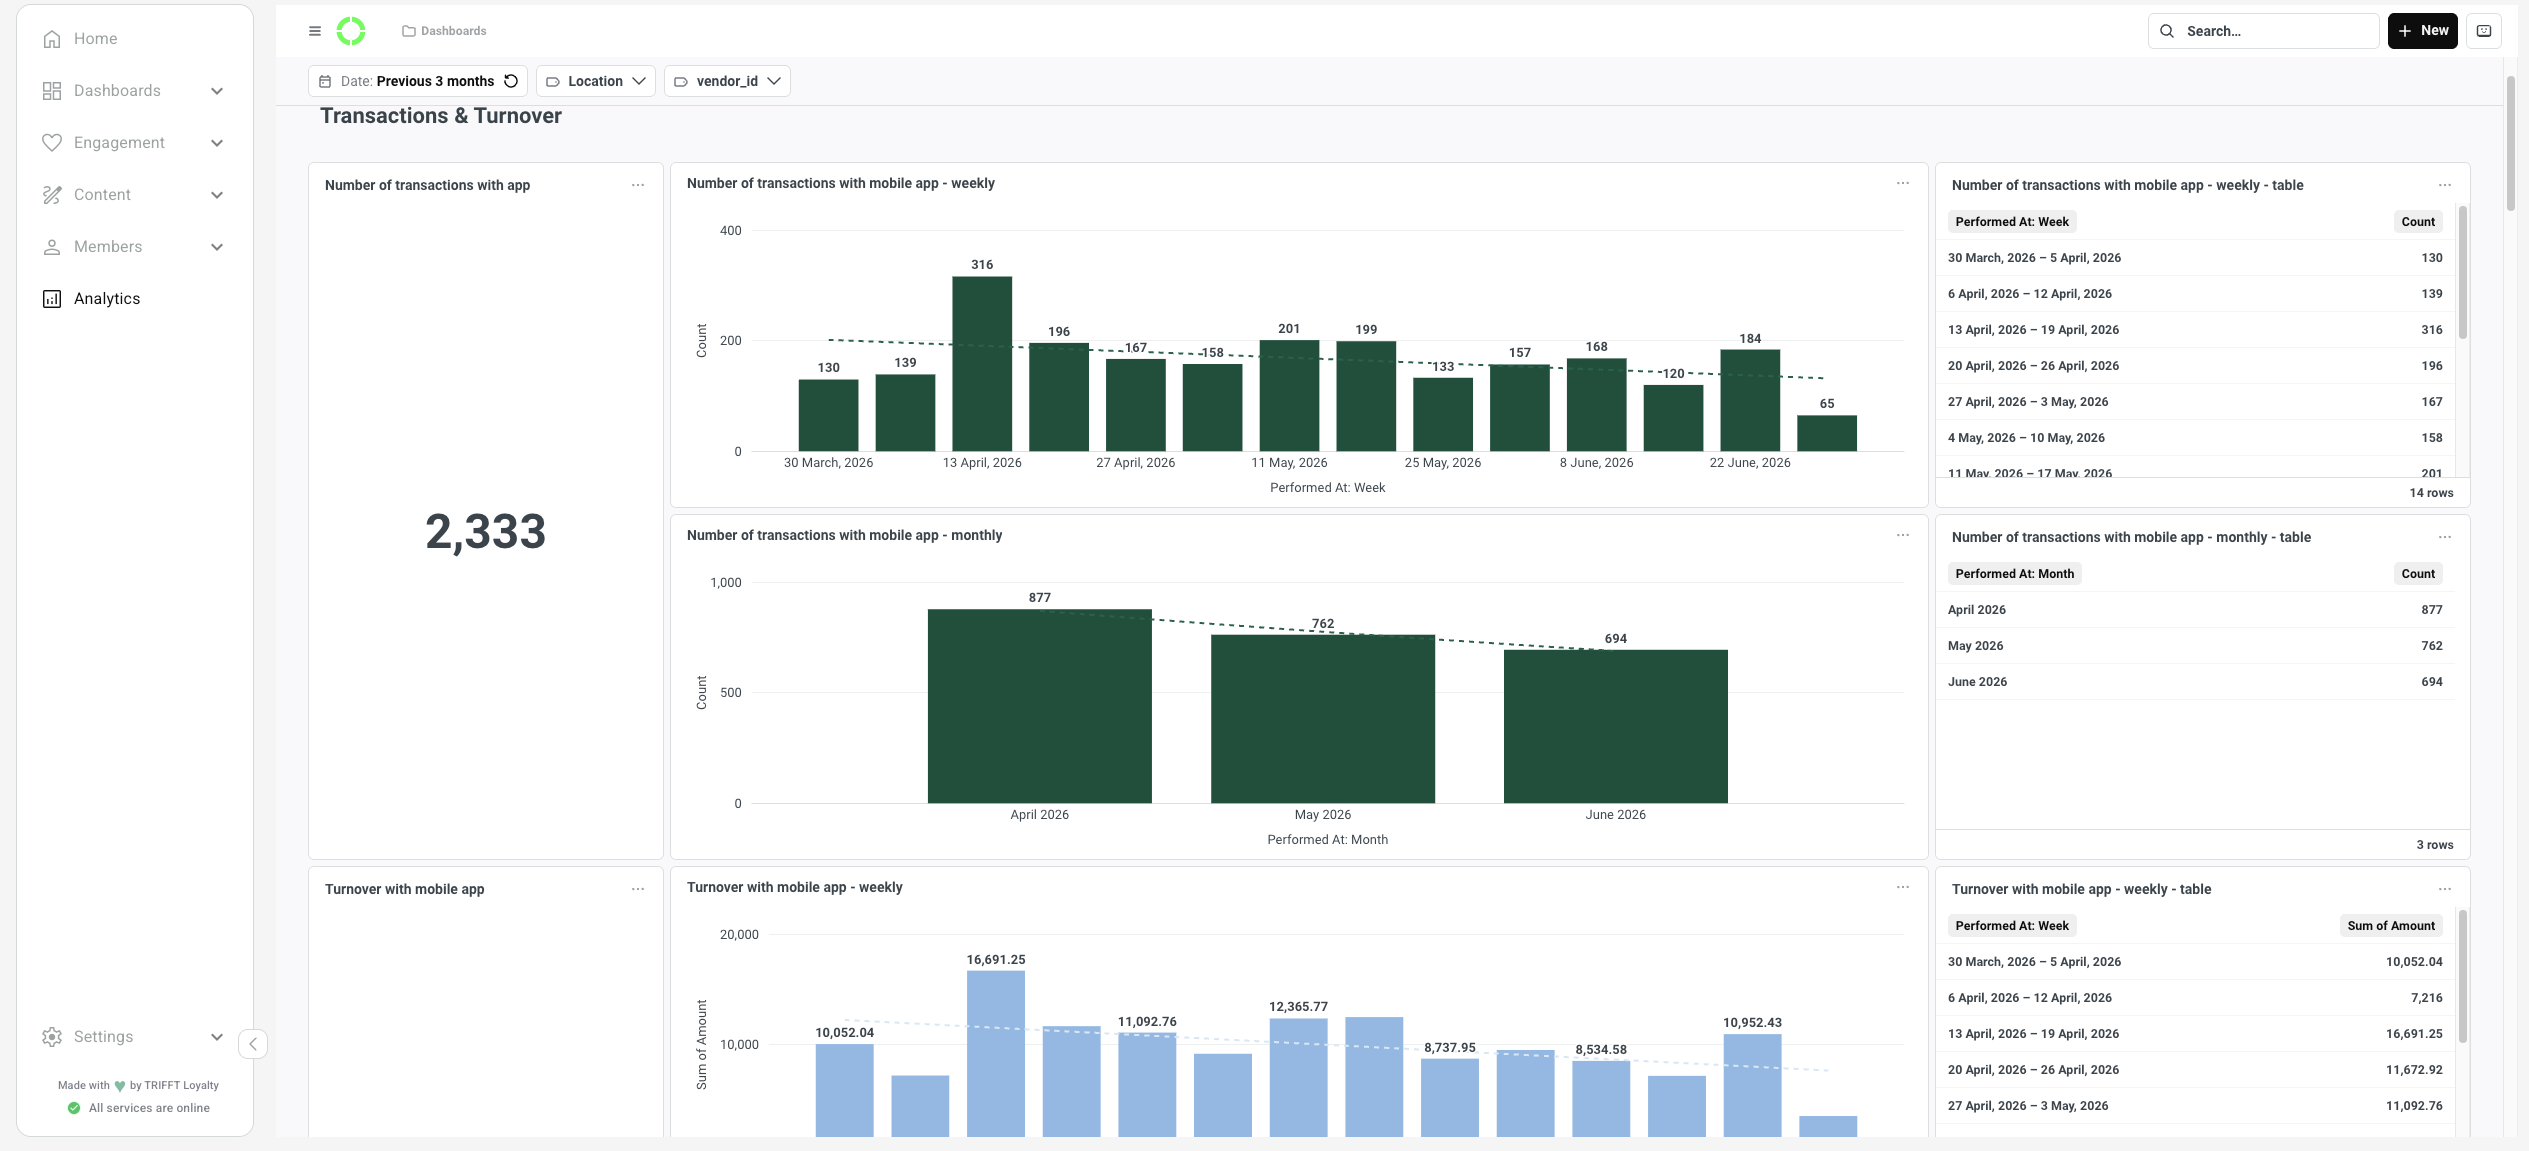Click the weekly transactions table scrollbar
Screen dimensions: 2529x1151
pos(2462,272)
